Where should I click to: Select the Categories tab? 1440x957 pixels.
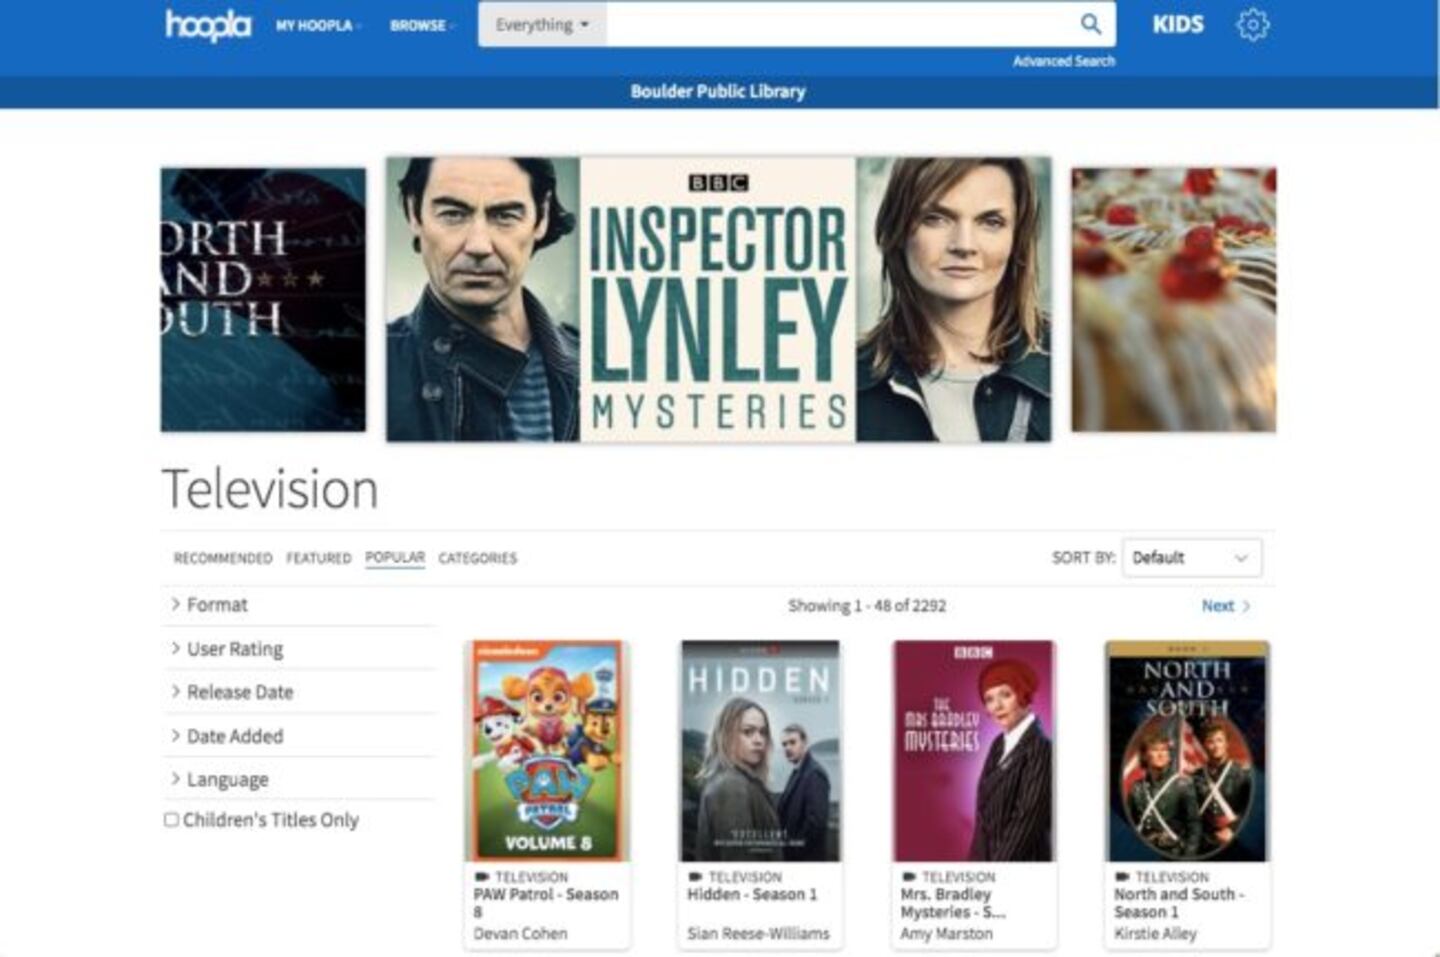[477, 558]
